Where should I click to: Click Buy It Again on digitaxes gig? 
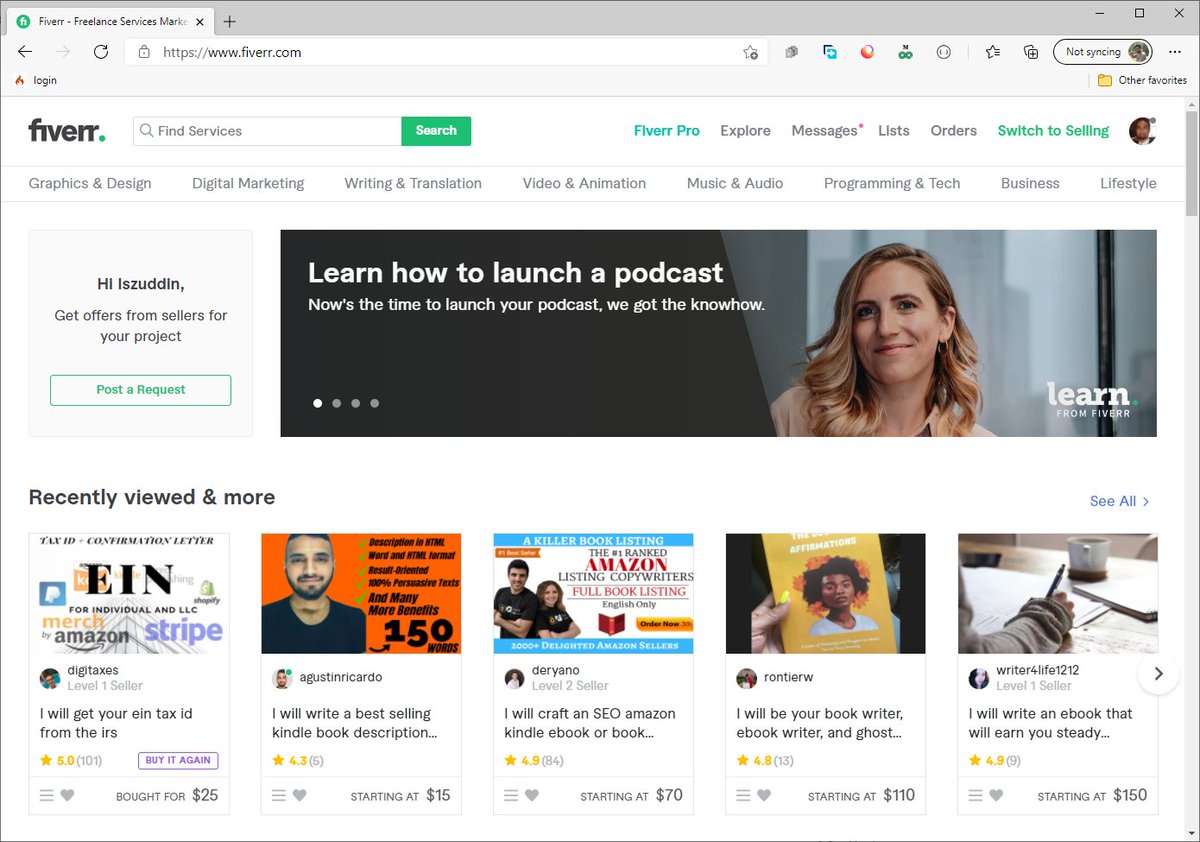point(178,760)
